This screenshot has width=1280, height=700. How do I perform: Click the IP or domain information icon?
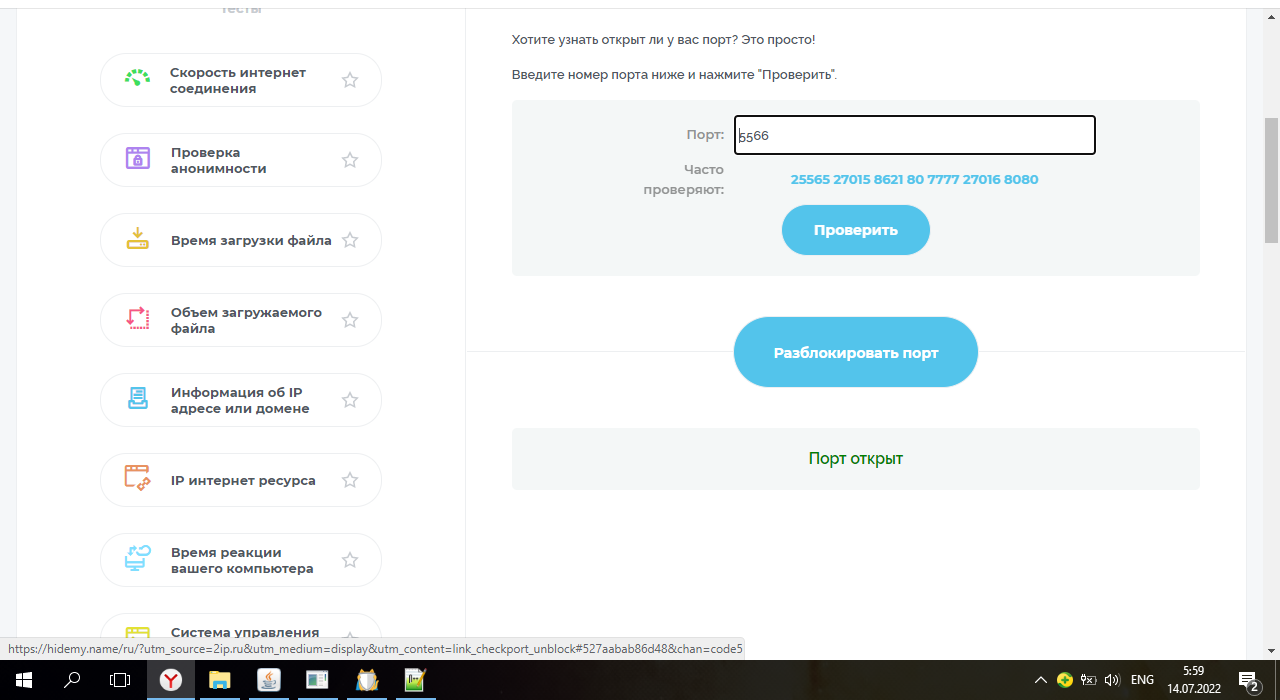pos(137,399)
